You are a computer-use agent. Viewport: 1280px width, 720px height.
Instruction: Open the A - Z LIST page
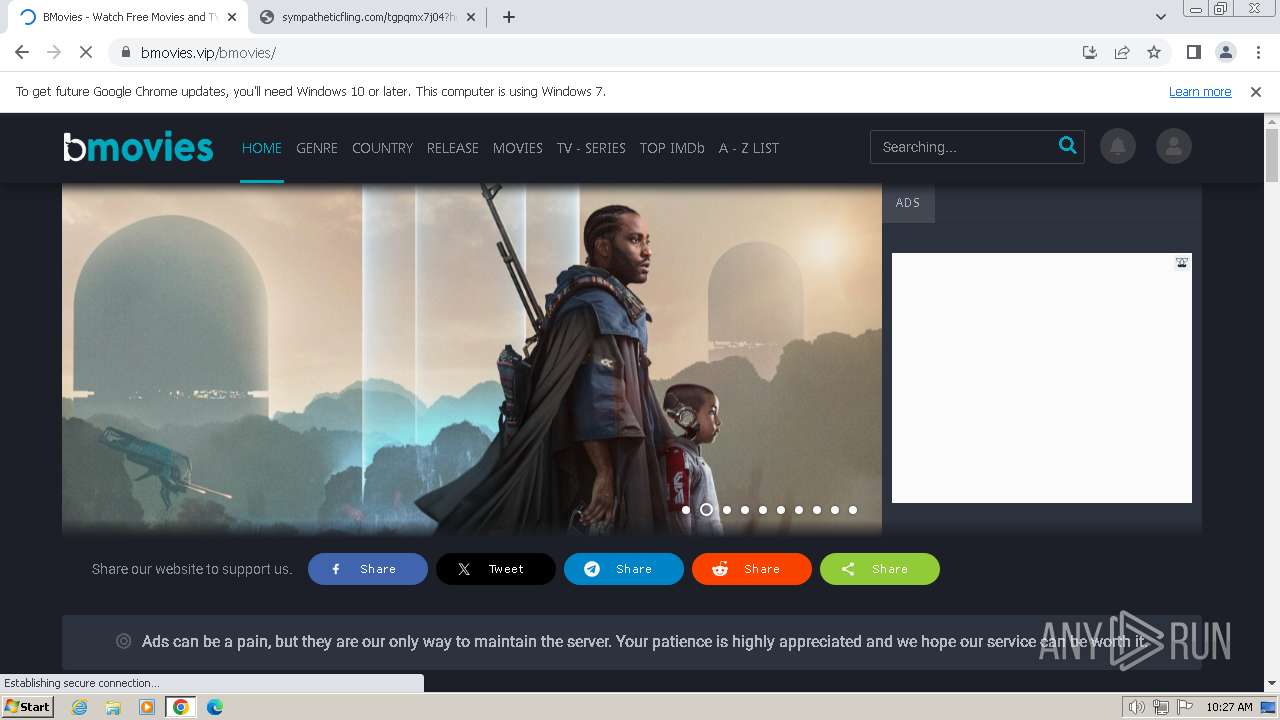point(749,148)
